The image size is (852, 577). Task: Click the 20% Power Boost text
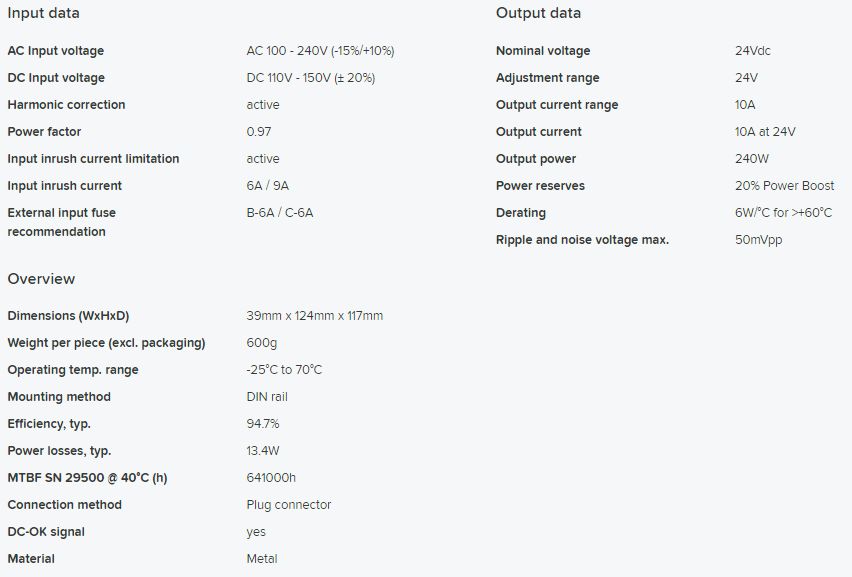click(x=785, y=186)
